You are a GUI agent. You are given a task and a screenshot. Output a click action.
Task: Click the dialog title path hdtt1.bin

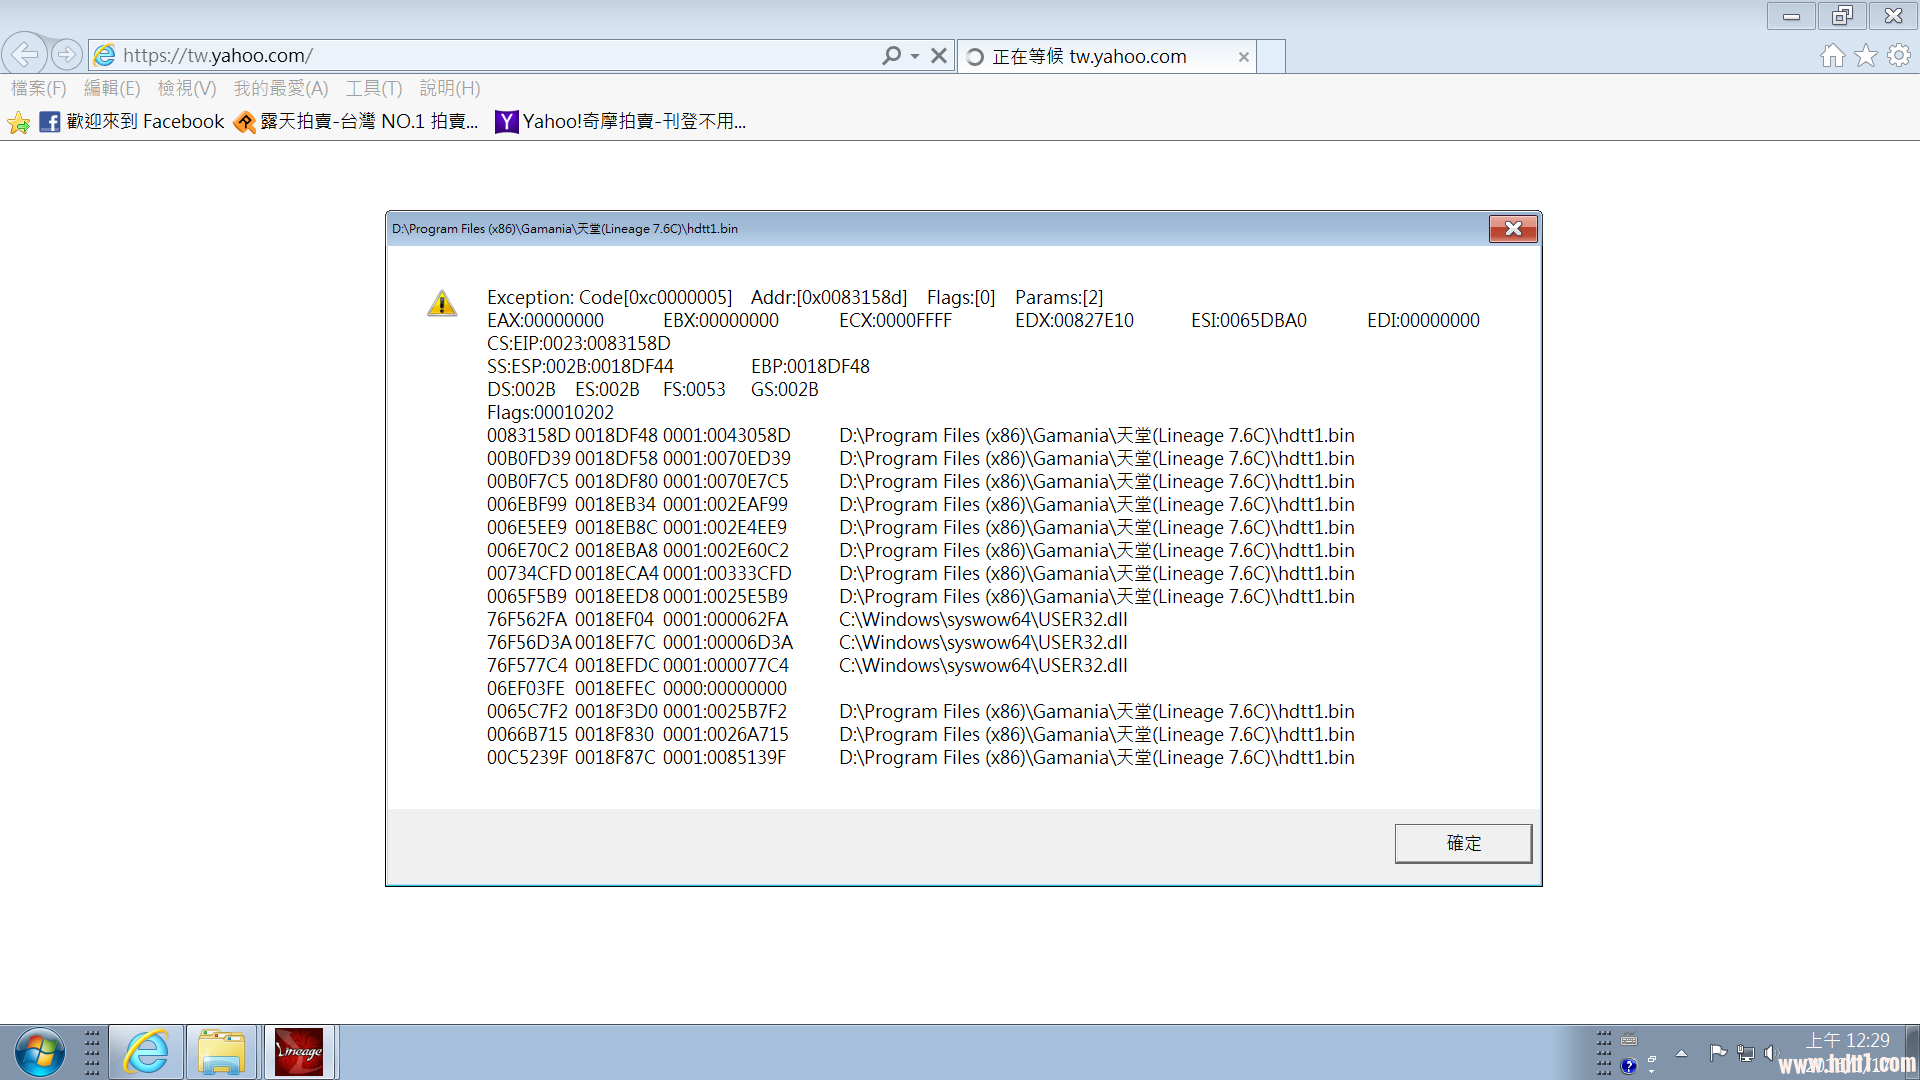point(565,229)
